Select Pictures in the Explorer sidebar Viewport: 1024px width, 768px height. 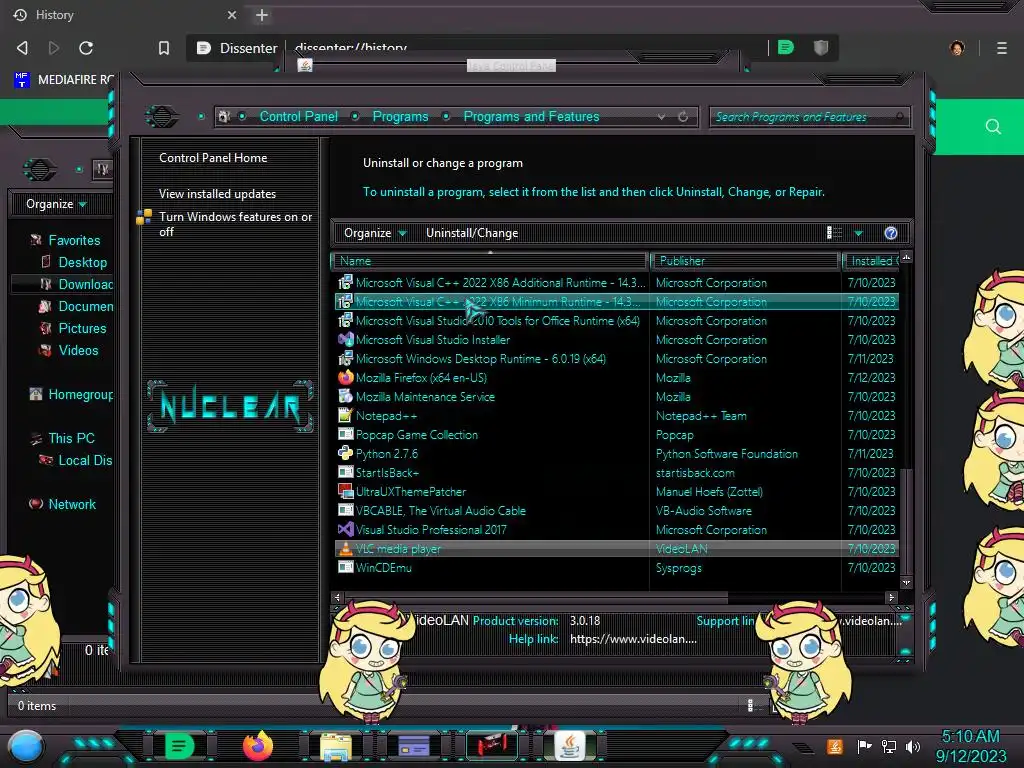coord(82,328)
